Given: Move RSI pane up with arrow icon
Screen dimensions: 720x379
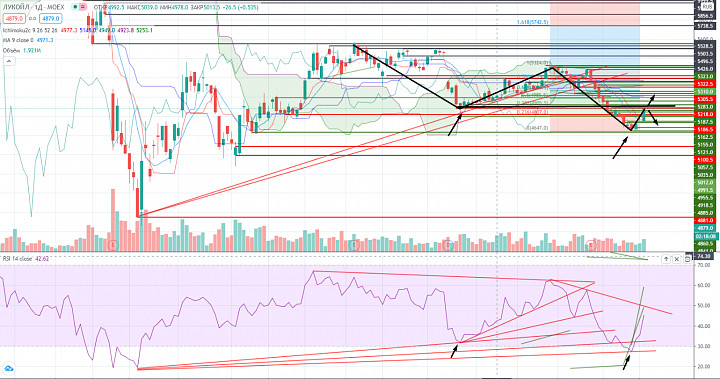Looking at the screenshot, I should (x=666, y=259).
